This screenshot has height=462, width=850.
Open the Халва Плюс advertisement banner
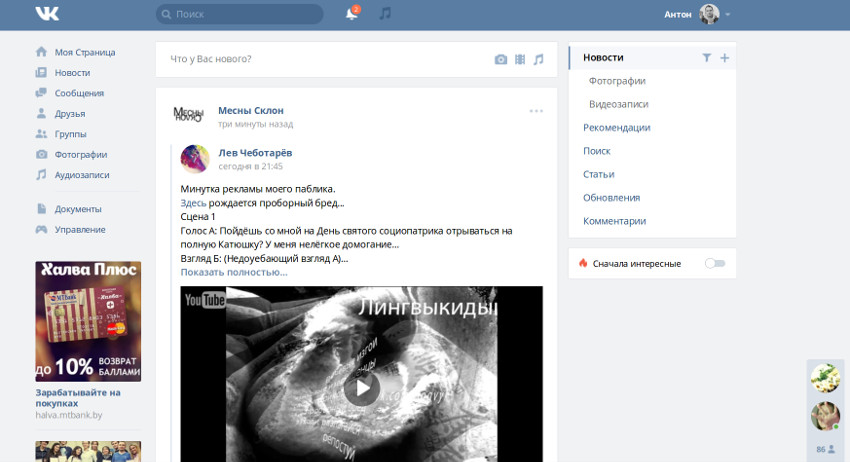click(88, 321)
